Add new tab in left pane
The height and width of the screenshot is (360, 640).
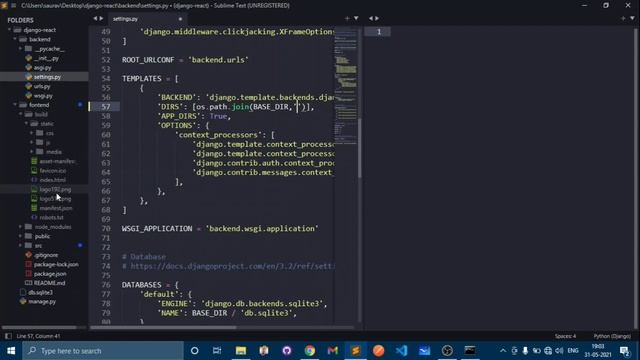pos(347,18)
